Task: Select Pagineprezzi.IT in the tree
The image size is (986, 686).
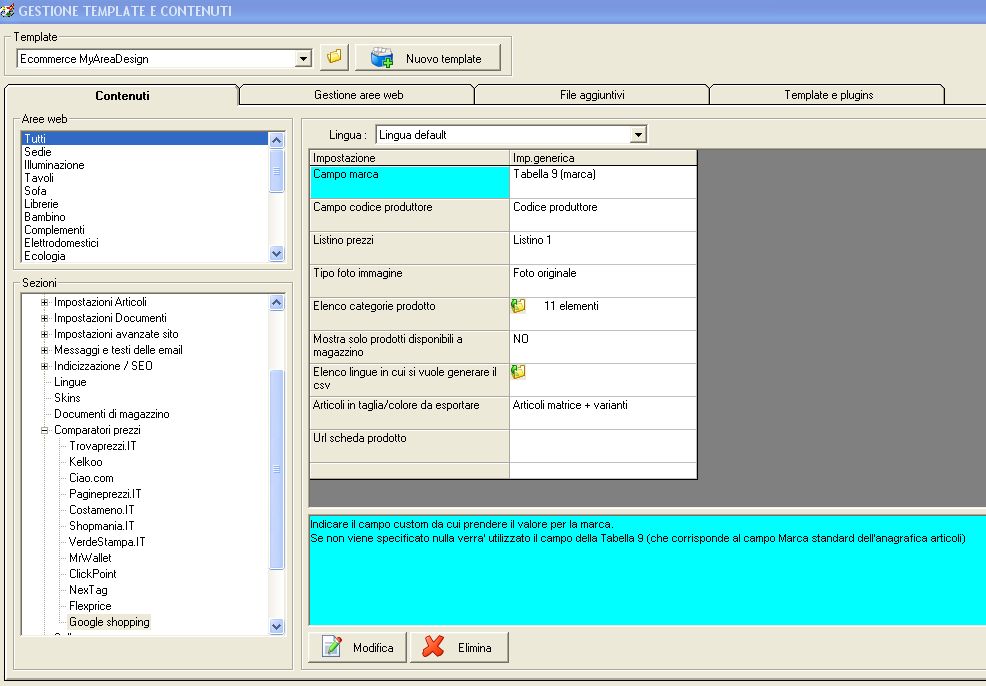Action: click(105, 494)
